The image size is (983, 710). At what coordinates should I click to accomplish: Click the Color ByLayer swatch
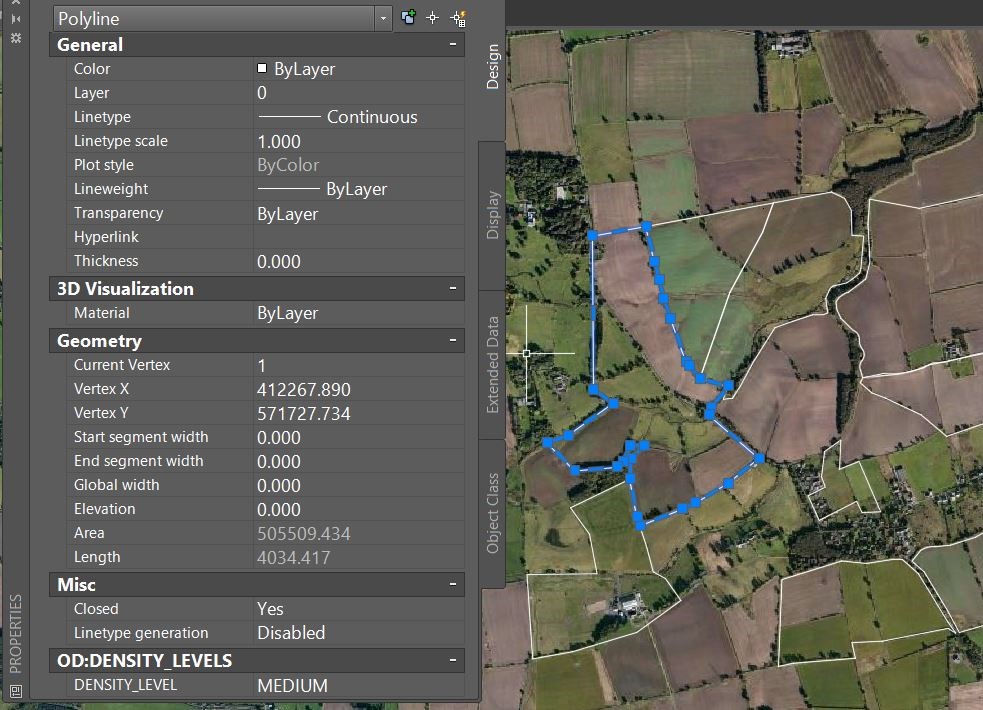point(262,68)
